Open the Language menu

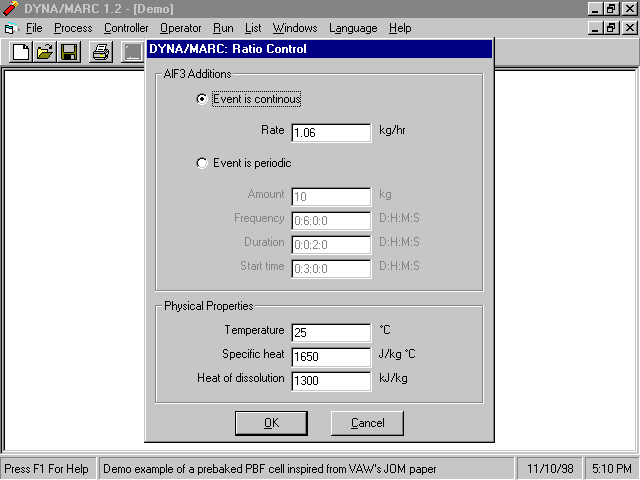pyautogui.click(x=353, y=28)
